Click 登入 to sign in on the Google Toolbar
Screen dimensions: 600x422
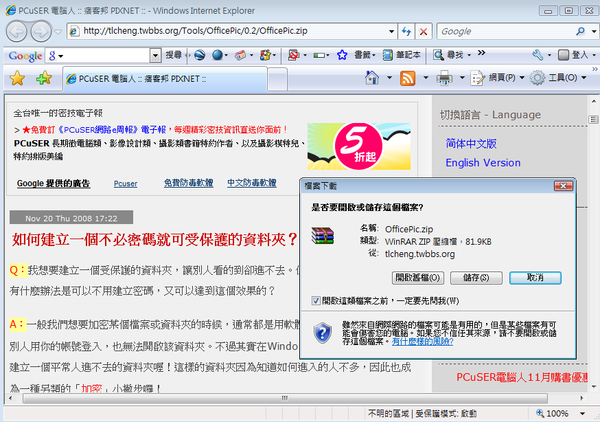[x=572, y=55]
